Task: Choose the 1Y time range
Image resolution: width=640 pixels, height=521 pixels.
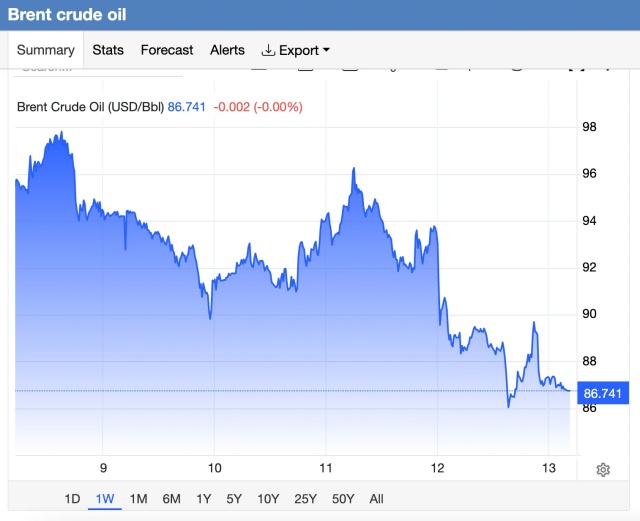Action: click(204, 499)
